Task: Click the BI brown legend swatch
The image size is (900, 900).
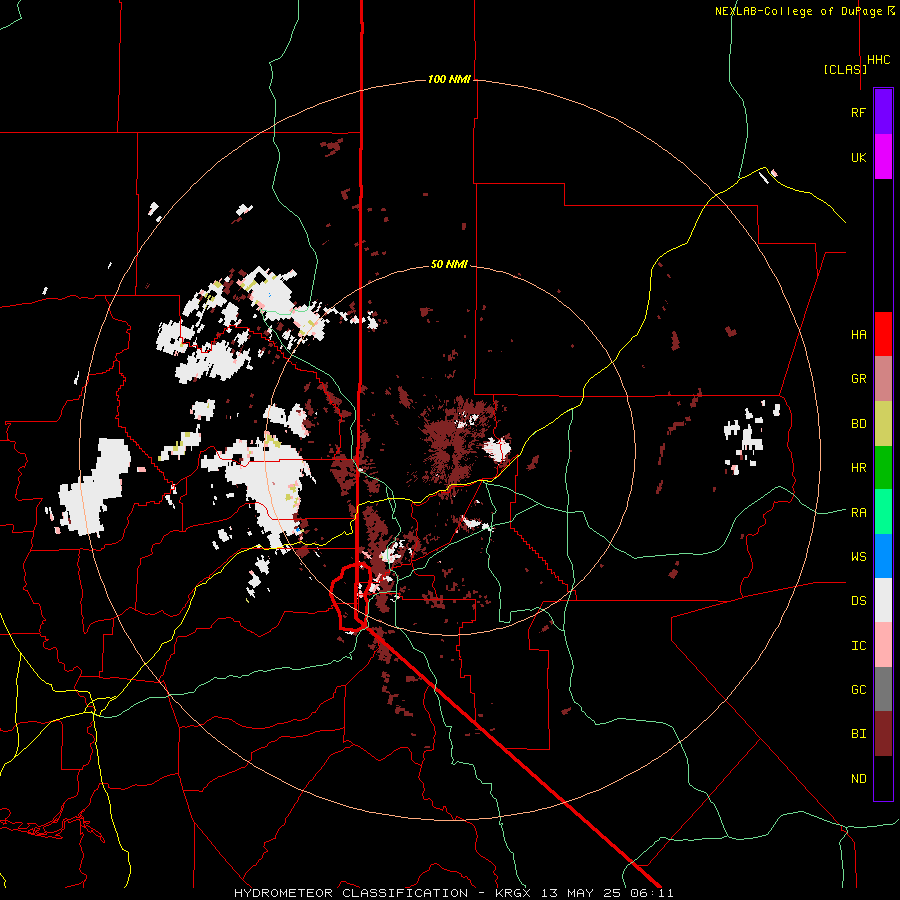Action: pos(883,734)
